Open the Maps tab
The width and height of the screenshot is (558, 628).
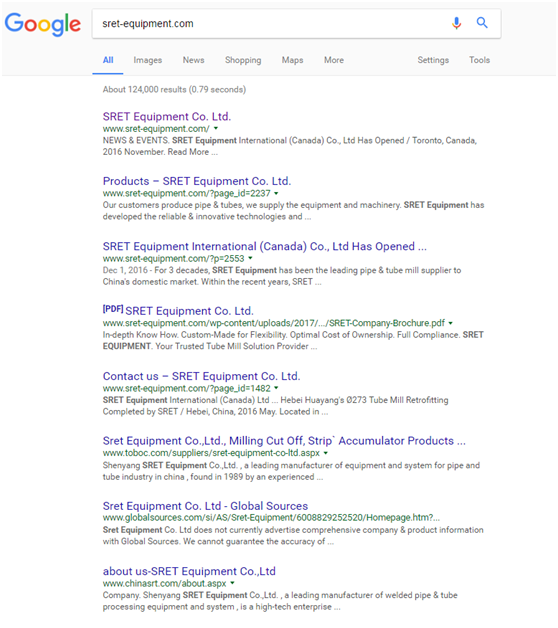click(292, 60)
